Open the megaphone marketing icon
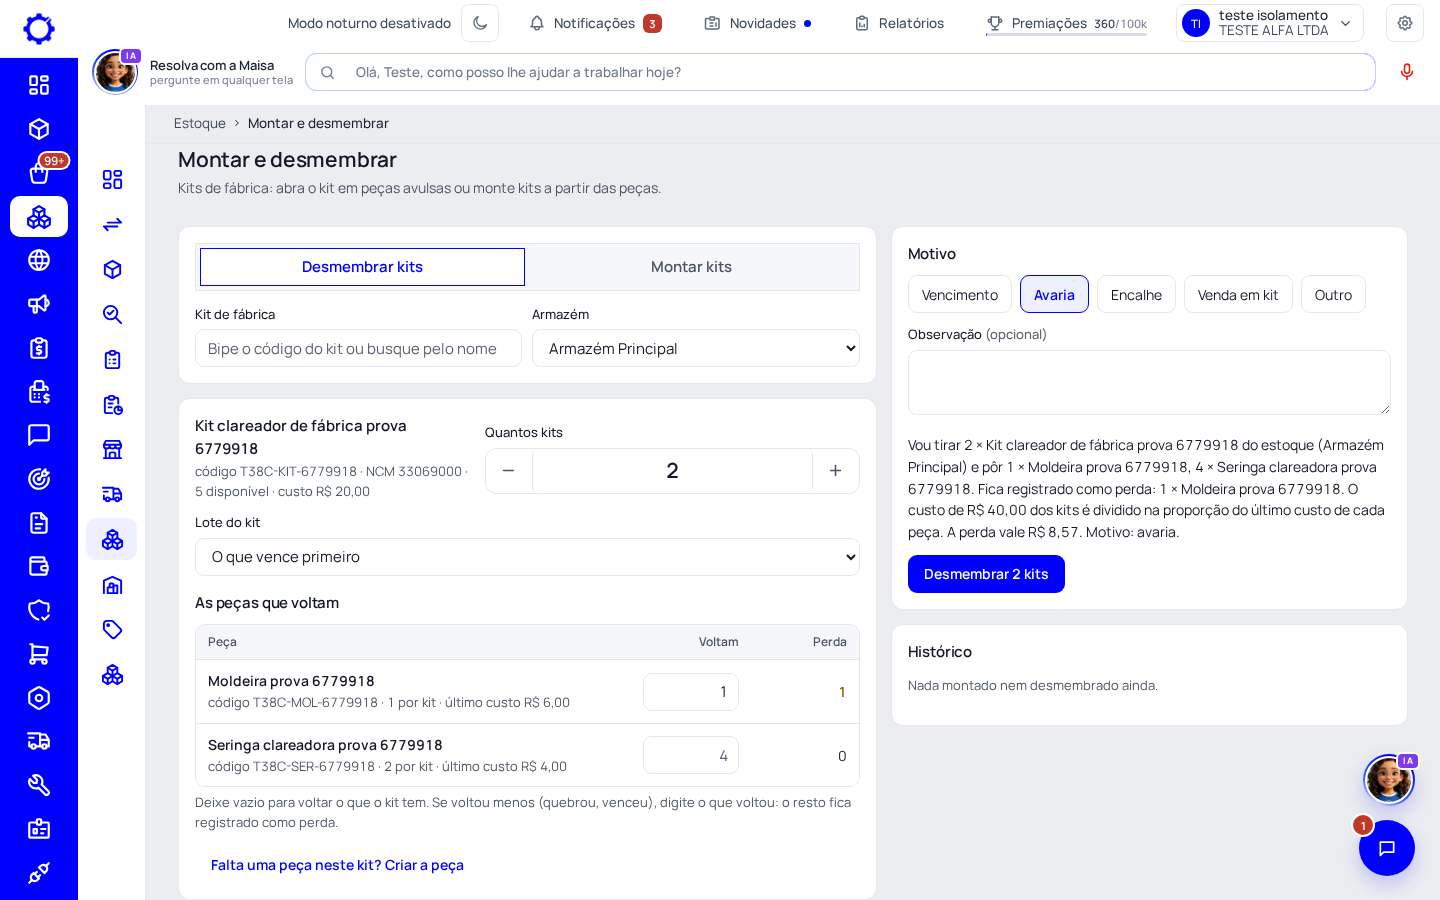The height and width of the screenshot is (900, 1440). [39, 304]
